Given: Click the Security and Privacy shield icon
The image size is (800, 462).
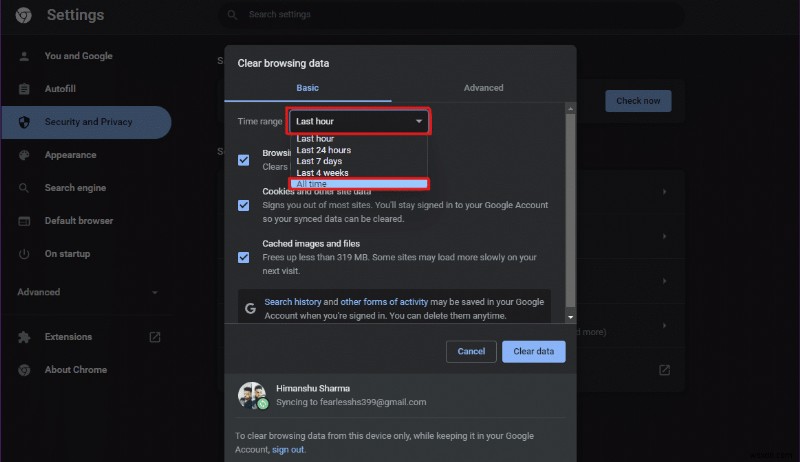Looking at the screenshot, I should click(x=24, y=122).
